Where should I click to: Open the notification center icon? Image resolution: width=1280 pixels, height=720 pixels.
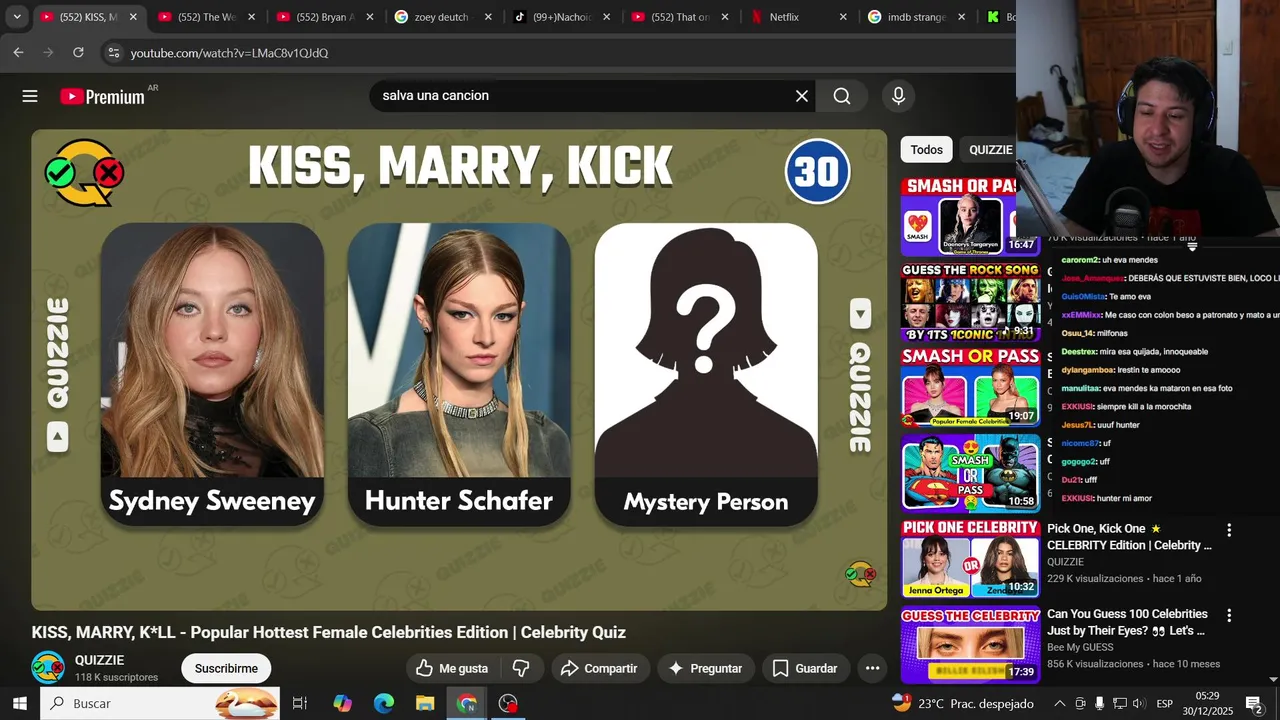pyautogui.click(x=1254, y=703)
